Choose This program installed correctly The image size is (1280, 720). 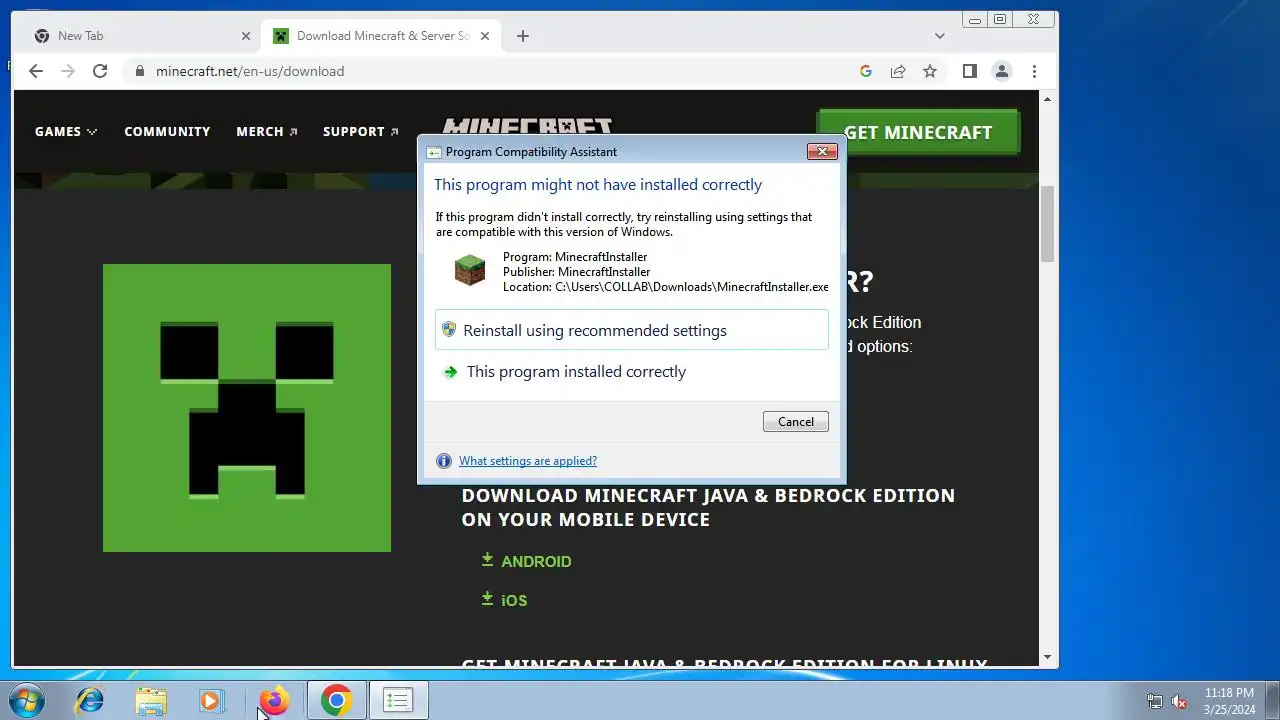(632, 371)
